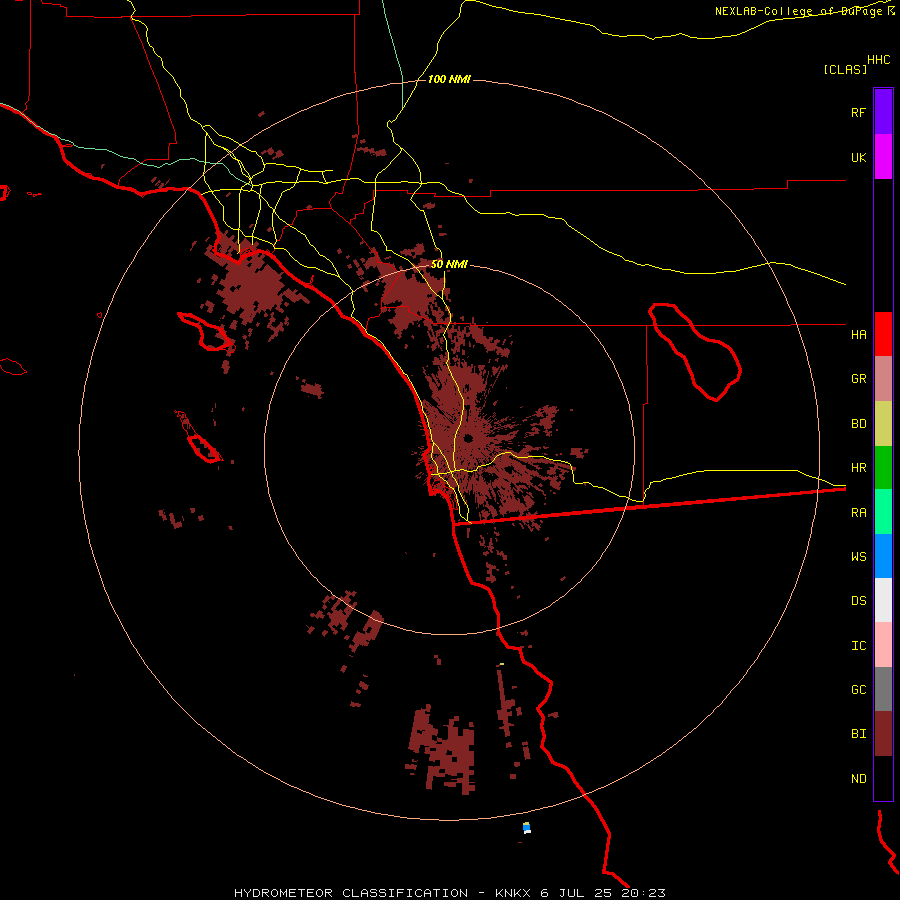The height and width of the screenshot is (900, 900).
Task: Click the UK legend label text
Action: click(858, 157)
